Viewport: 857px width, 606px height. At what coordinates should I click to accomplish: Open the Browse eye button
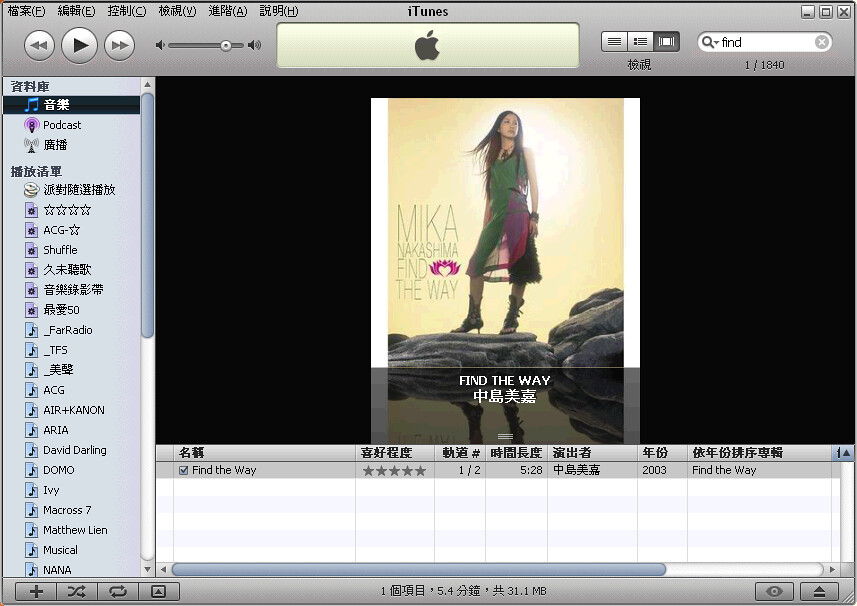tap(774, 591)
